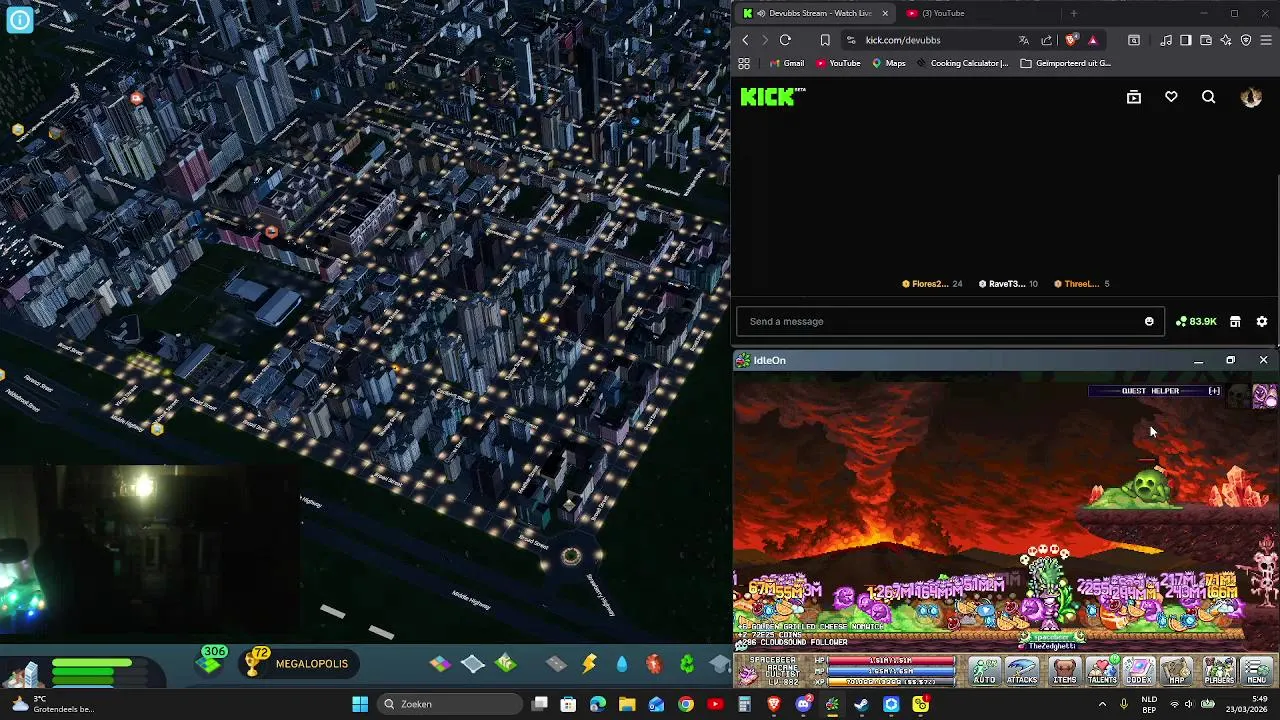This screenshot has width=1280, height=720.
Task: Open the Cooking Calculator bookmark
Action: point(961,63)
